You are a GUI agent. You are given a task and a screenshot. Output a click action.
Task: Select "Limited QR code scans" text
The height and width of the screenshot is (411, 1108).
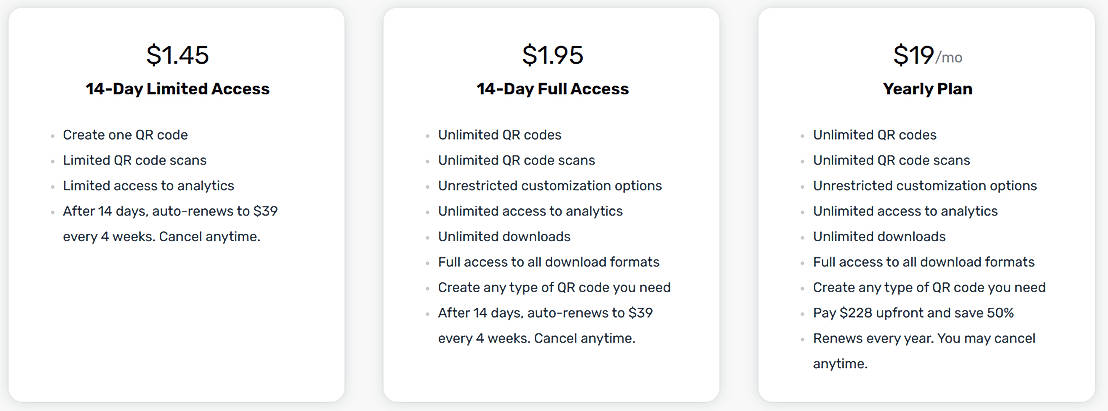tap(135, 160)
